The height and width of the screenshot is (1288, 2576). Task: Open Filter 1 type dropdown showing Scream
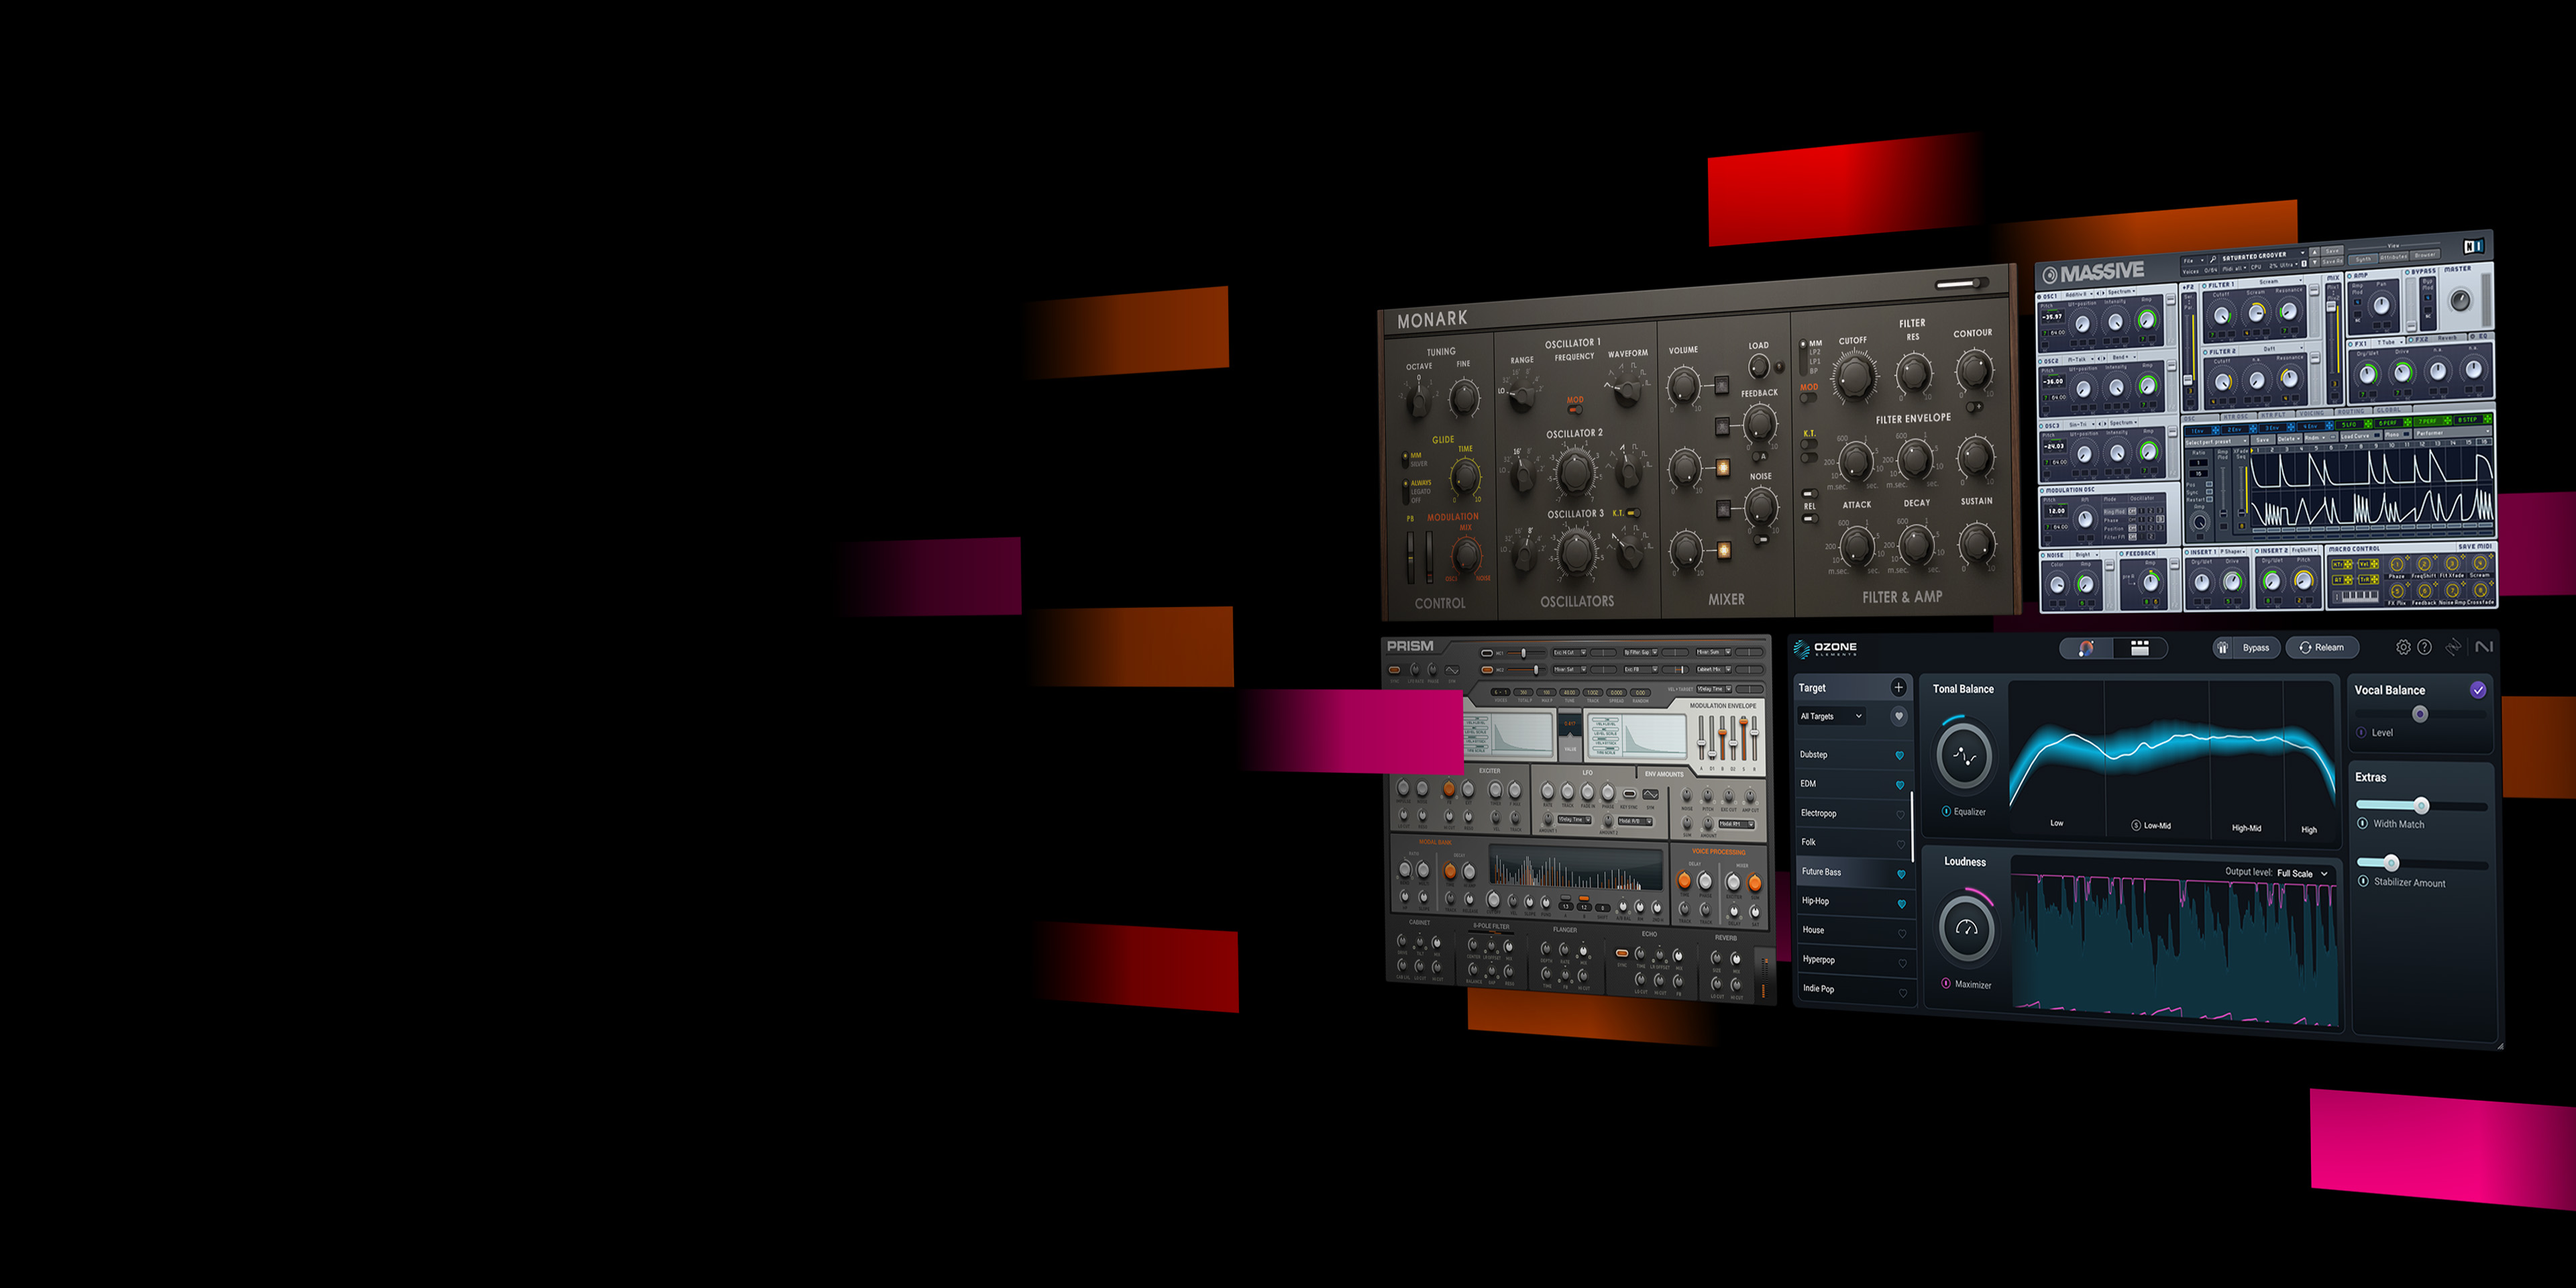point(2270,283)
